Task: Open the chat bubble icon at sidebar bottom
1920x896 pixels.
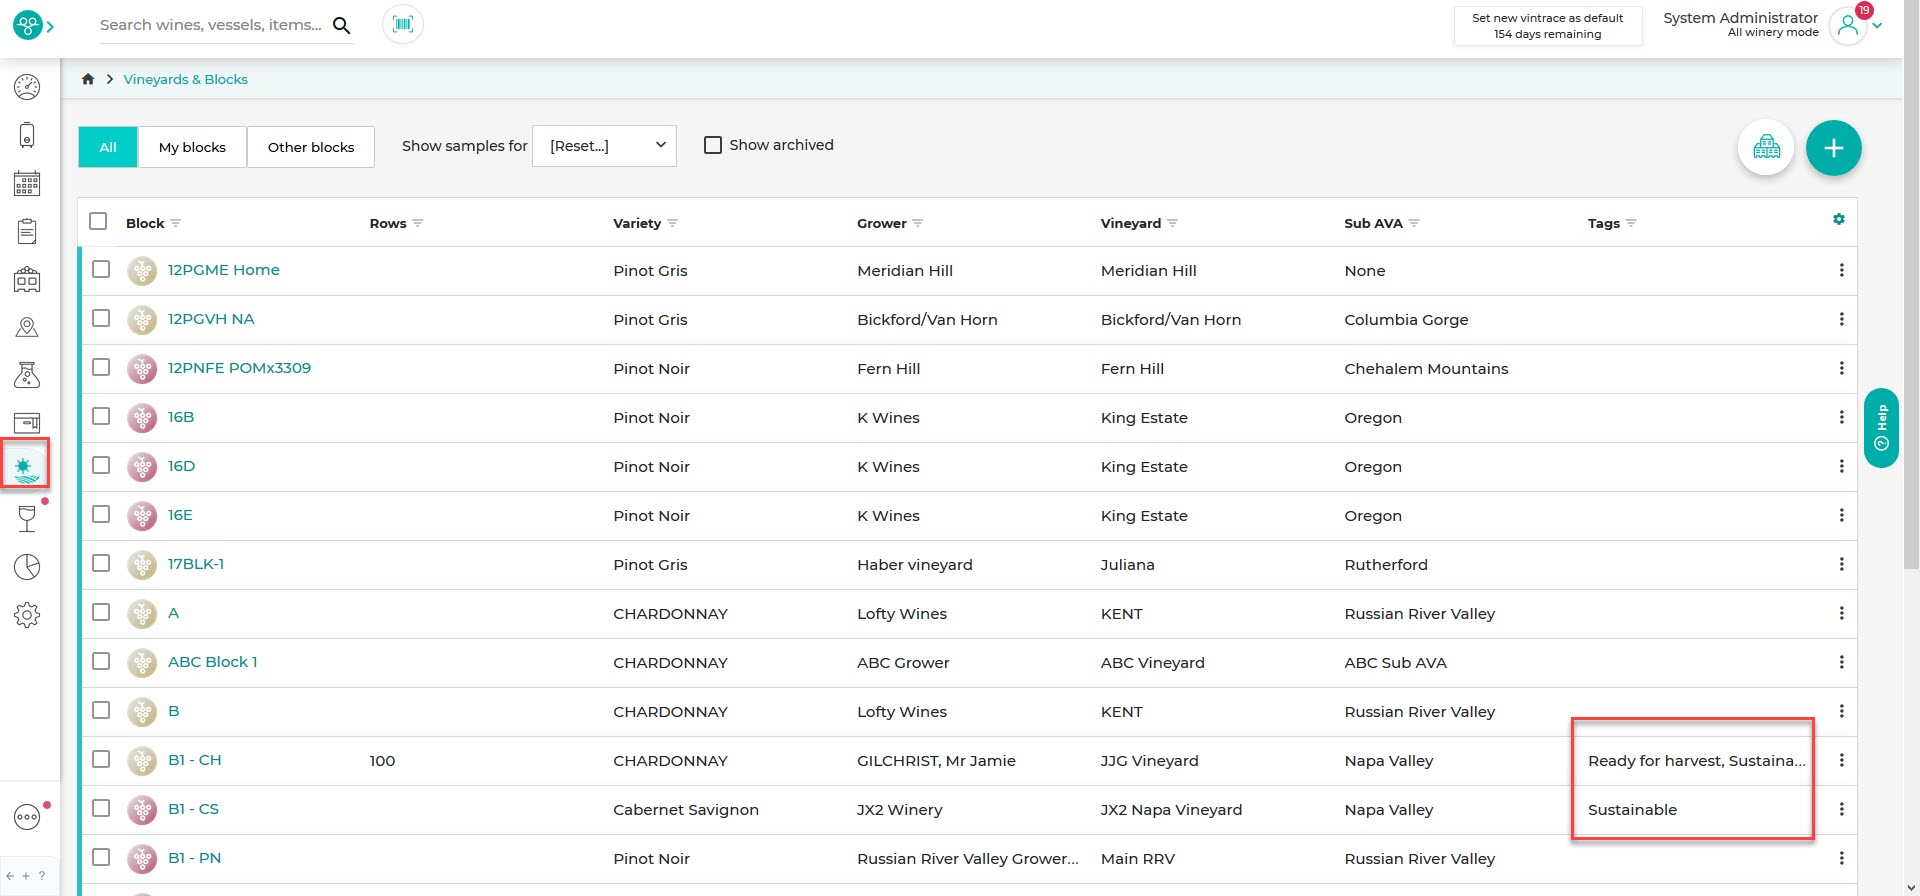Action: click(x=27, y=817)
